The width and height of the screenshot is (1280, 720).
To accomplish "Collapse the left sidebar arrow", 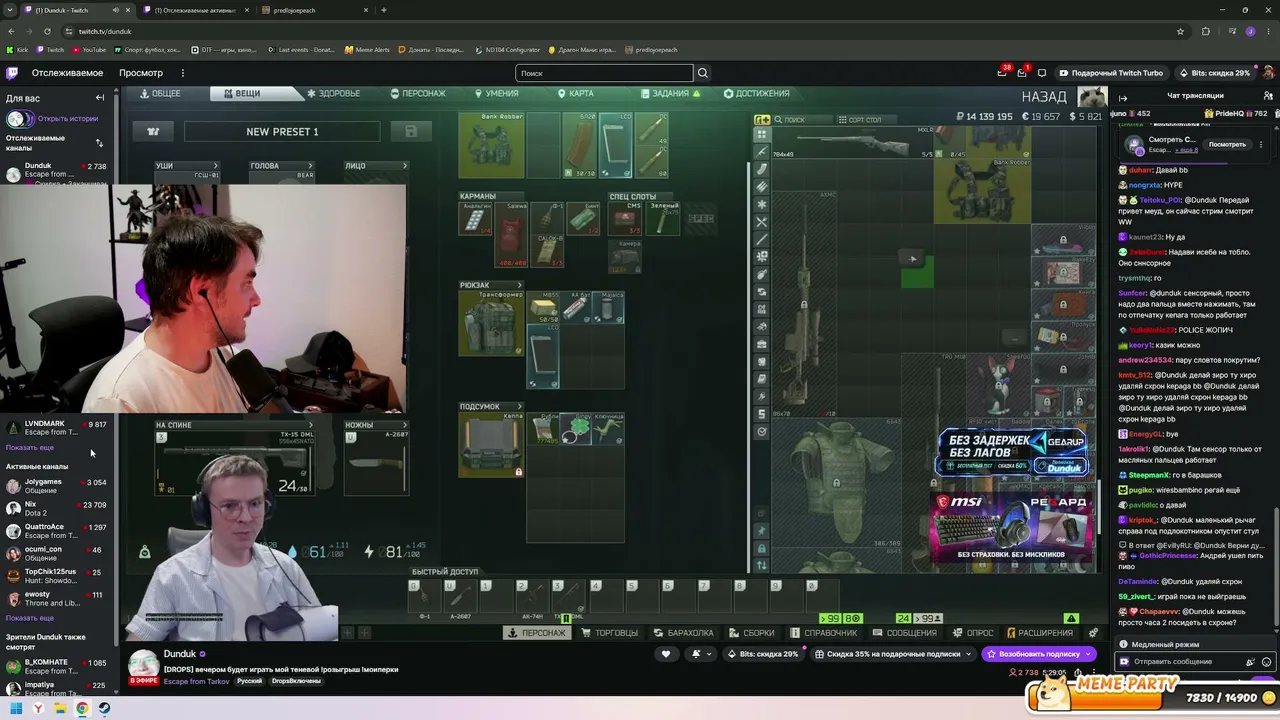I will 100,98.
